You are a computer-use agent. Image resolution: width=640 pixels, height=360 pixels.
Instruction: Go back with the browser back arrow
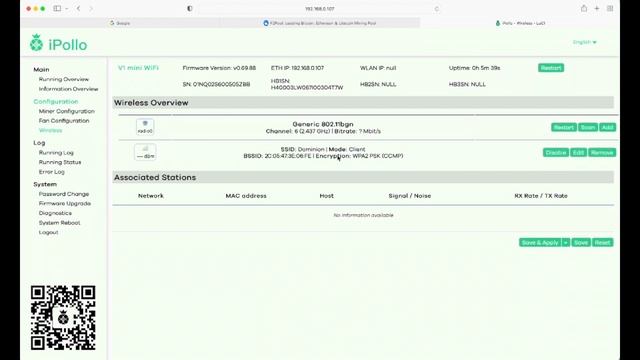coord(78,9)
